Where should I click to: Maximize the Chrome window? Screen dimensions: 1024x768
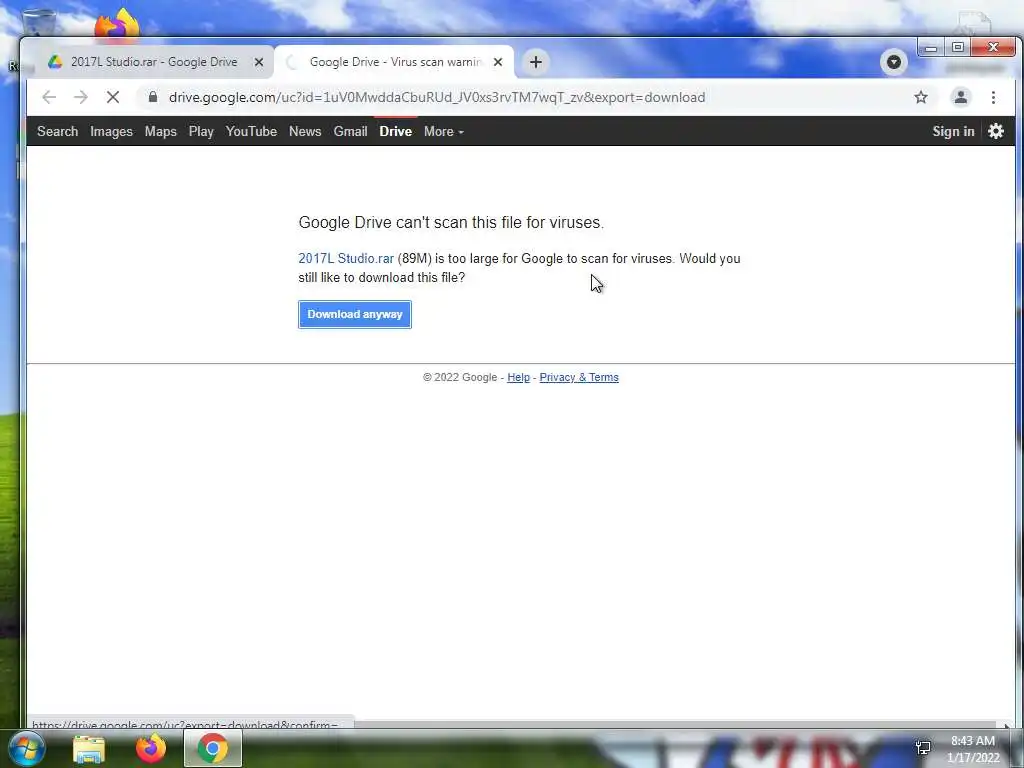pos(957,48)
